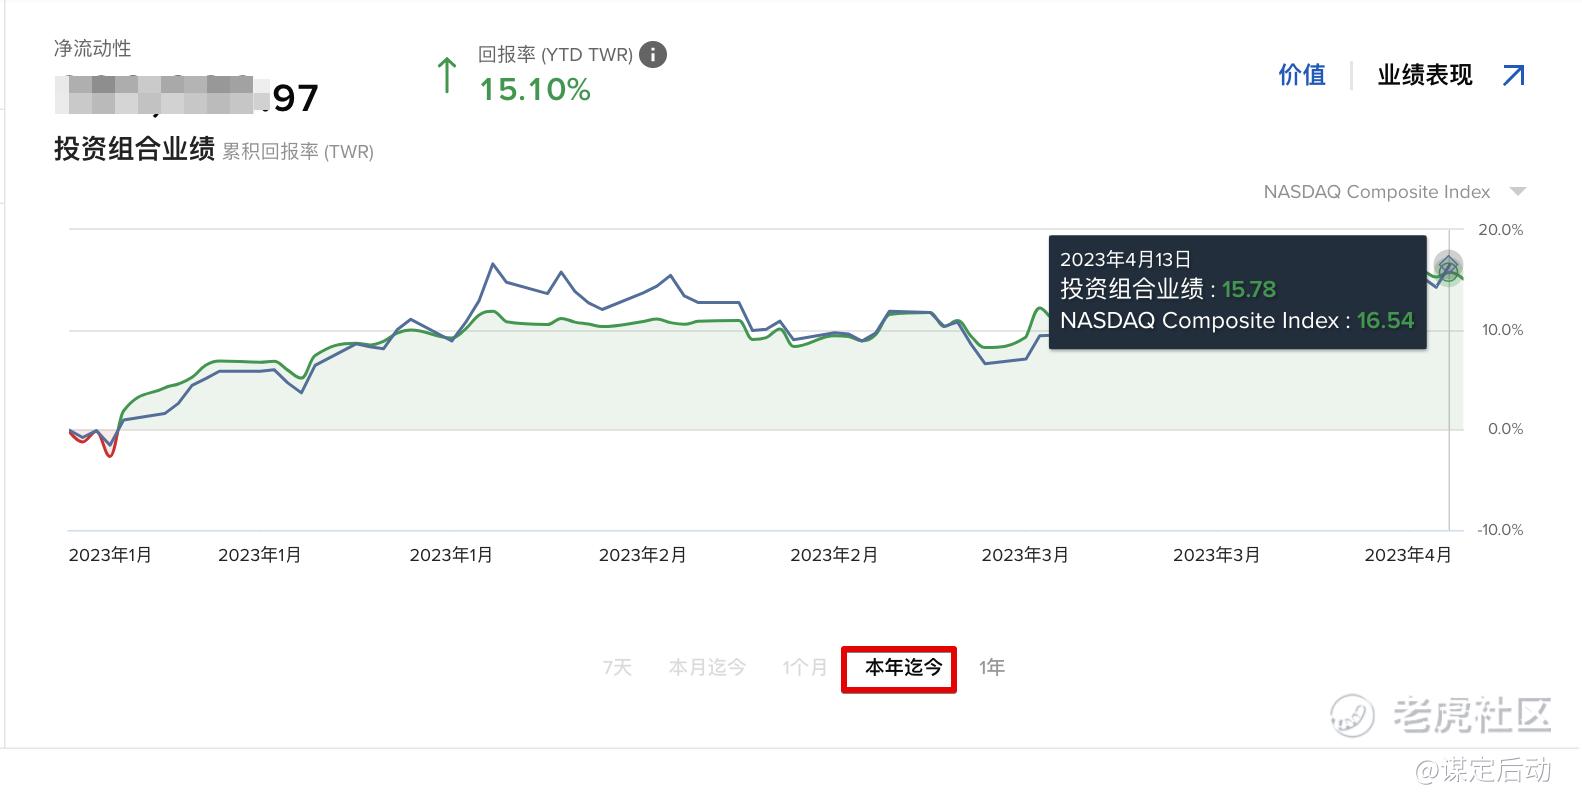Screen dimensions: 1582x806
Task: Select the 本年迄今 time range
Action: tap(903, 667)
